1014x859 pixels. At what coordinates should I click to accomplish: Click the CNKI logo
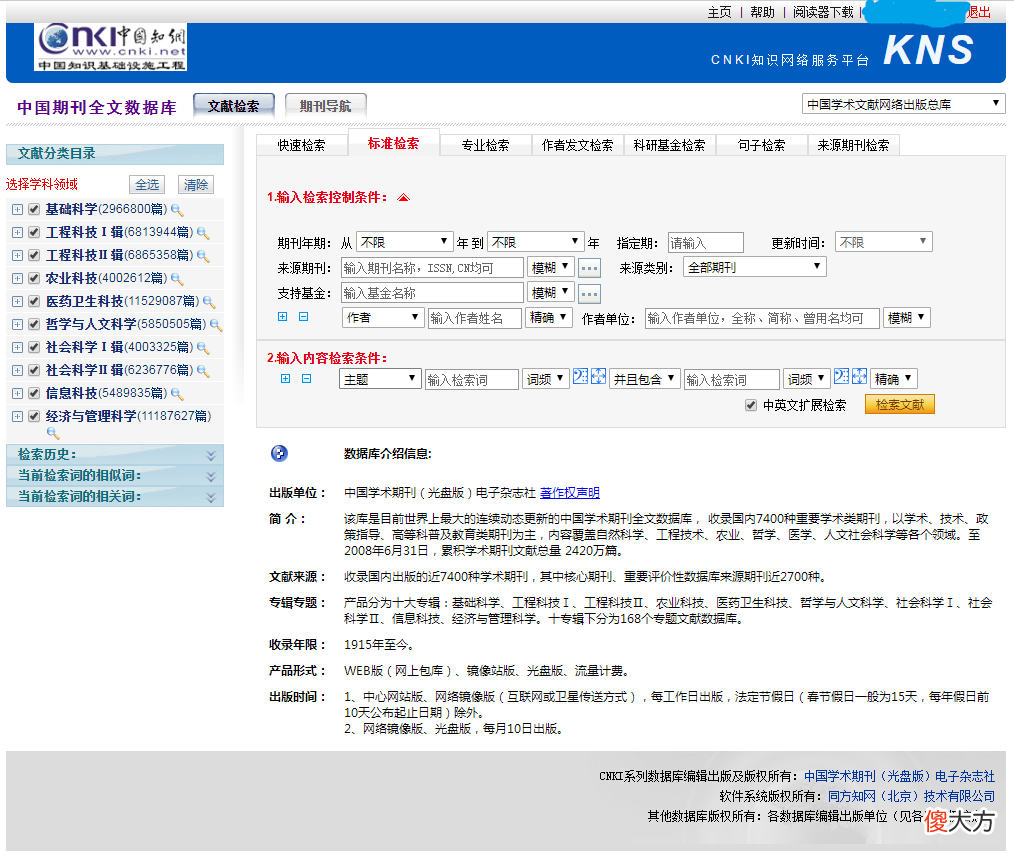point(111,47)
